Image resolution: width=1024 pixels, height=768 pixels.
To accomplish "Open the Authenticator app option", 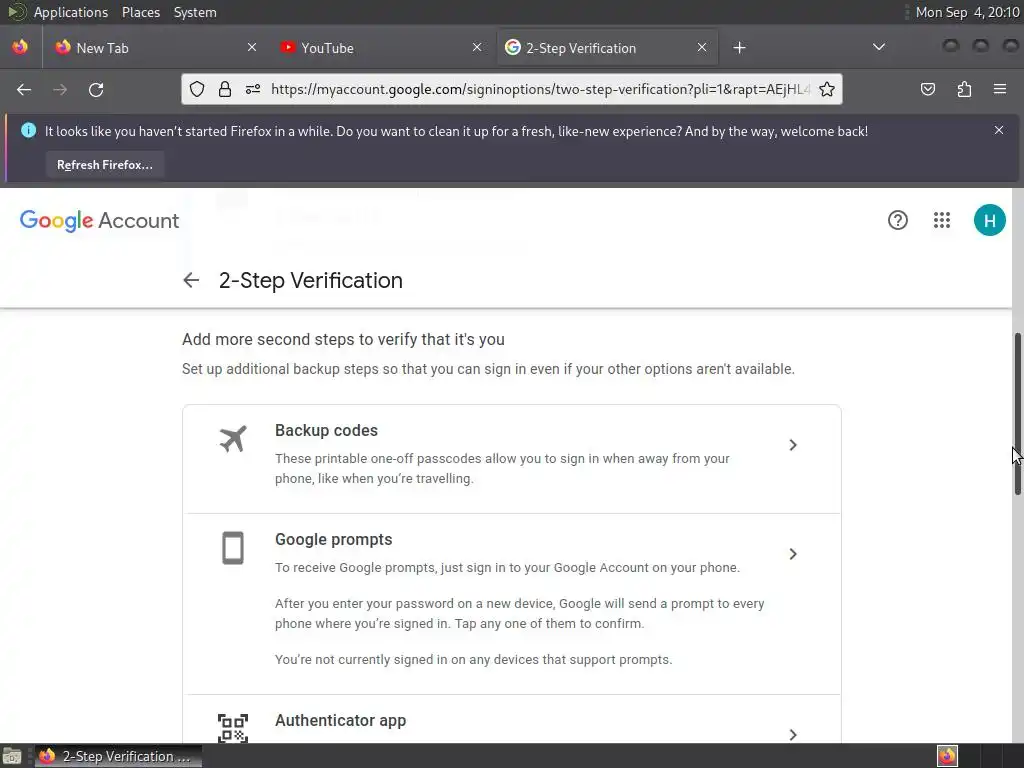I will pos(512,719).
